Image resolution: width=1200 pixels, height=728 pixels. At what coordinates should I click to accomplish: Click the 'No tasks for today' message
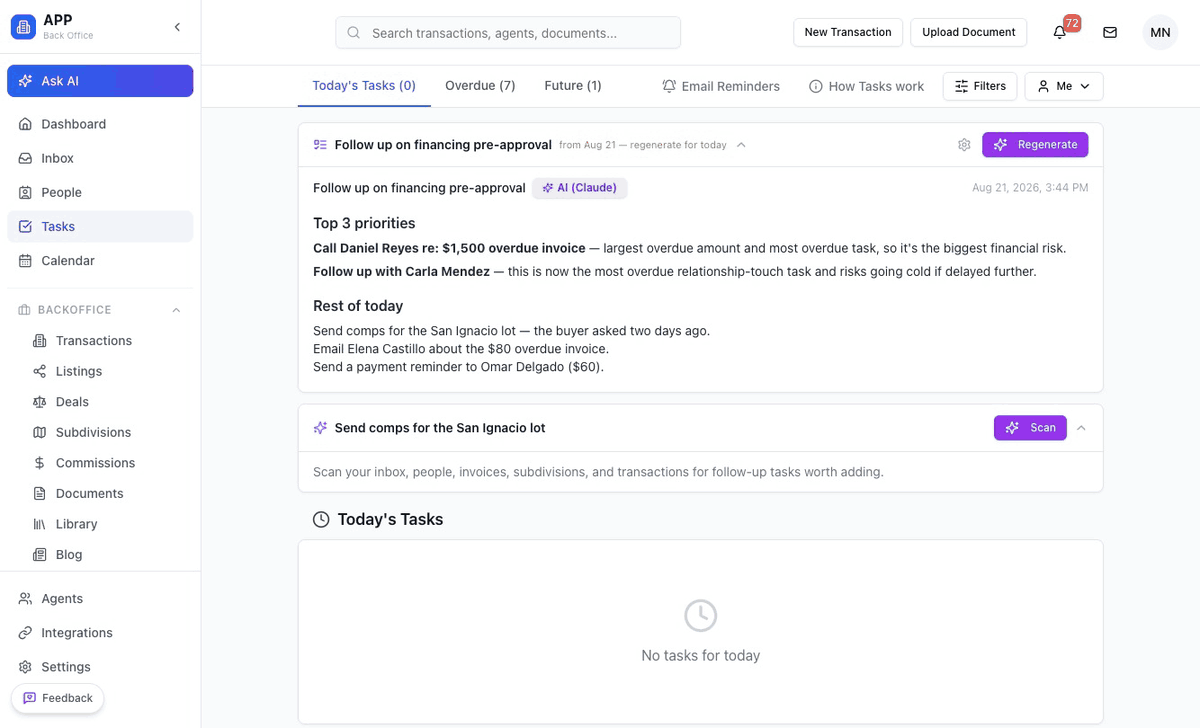click(x=701, y=656)
